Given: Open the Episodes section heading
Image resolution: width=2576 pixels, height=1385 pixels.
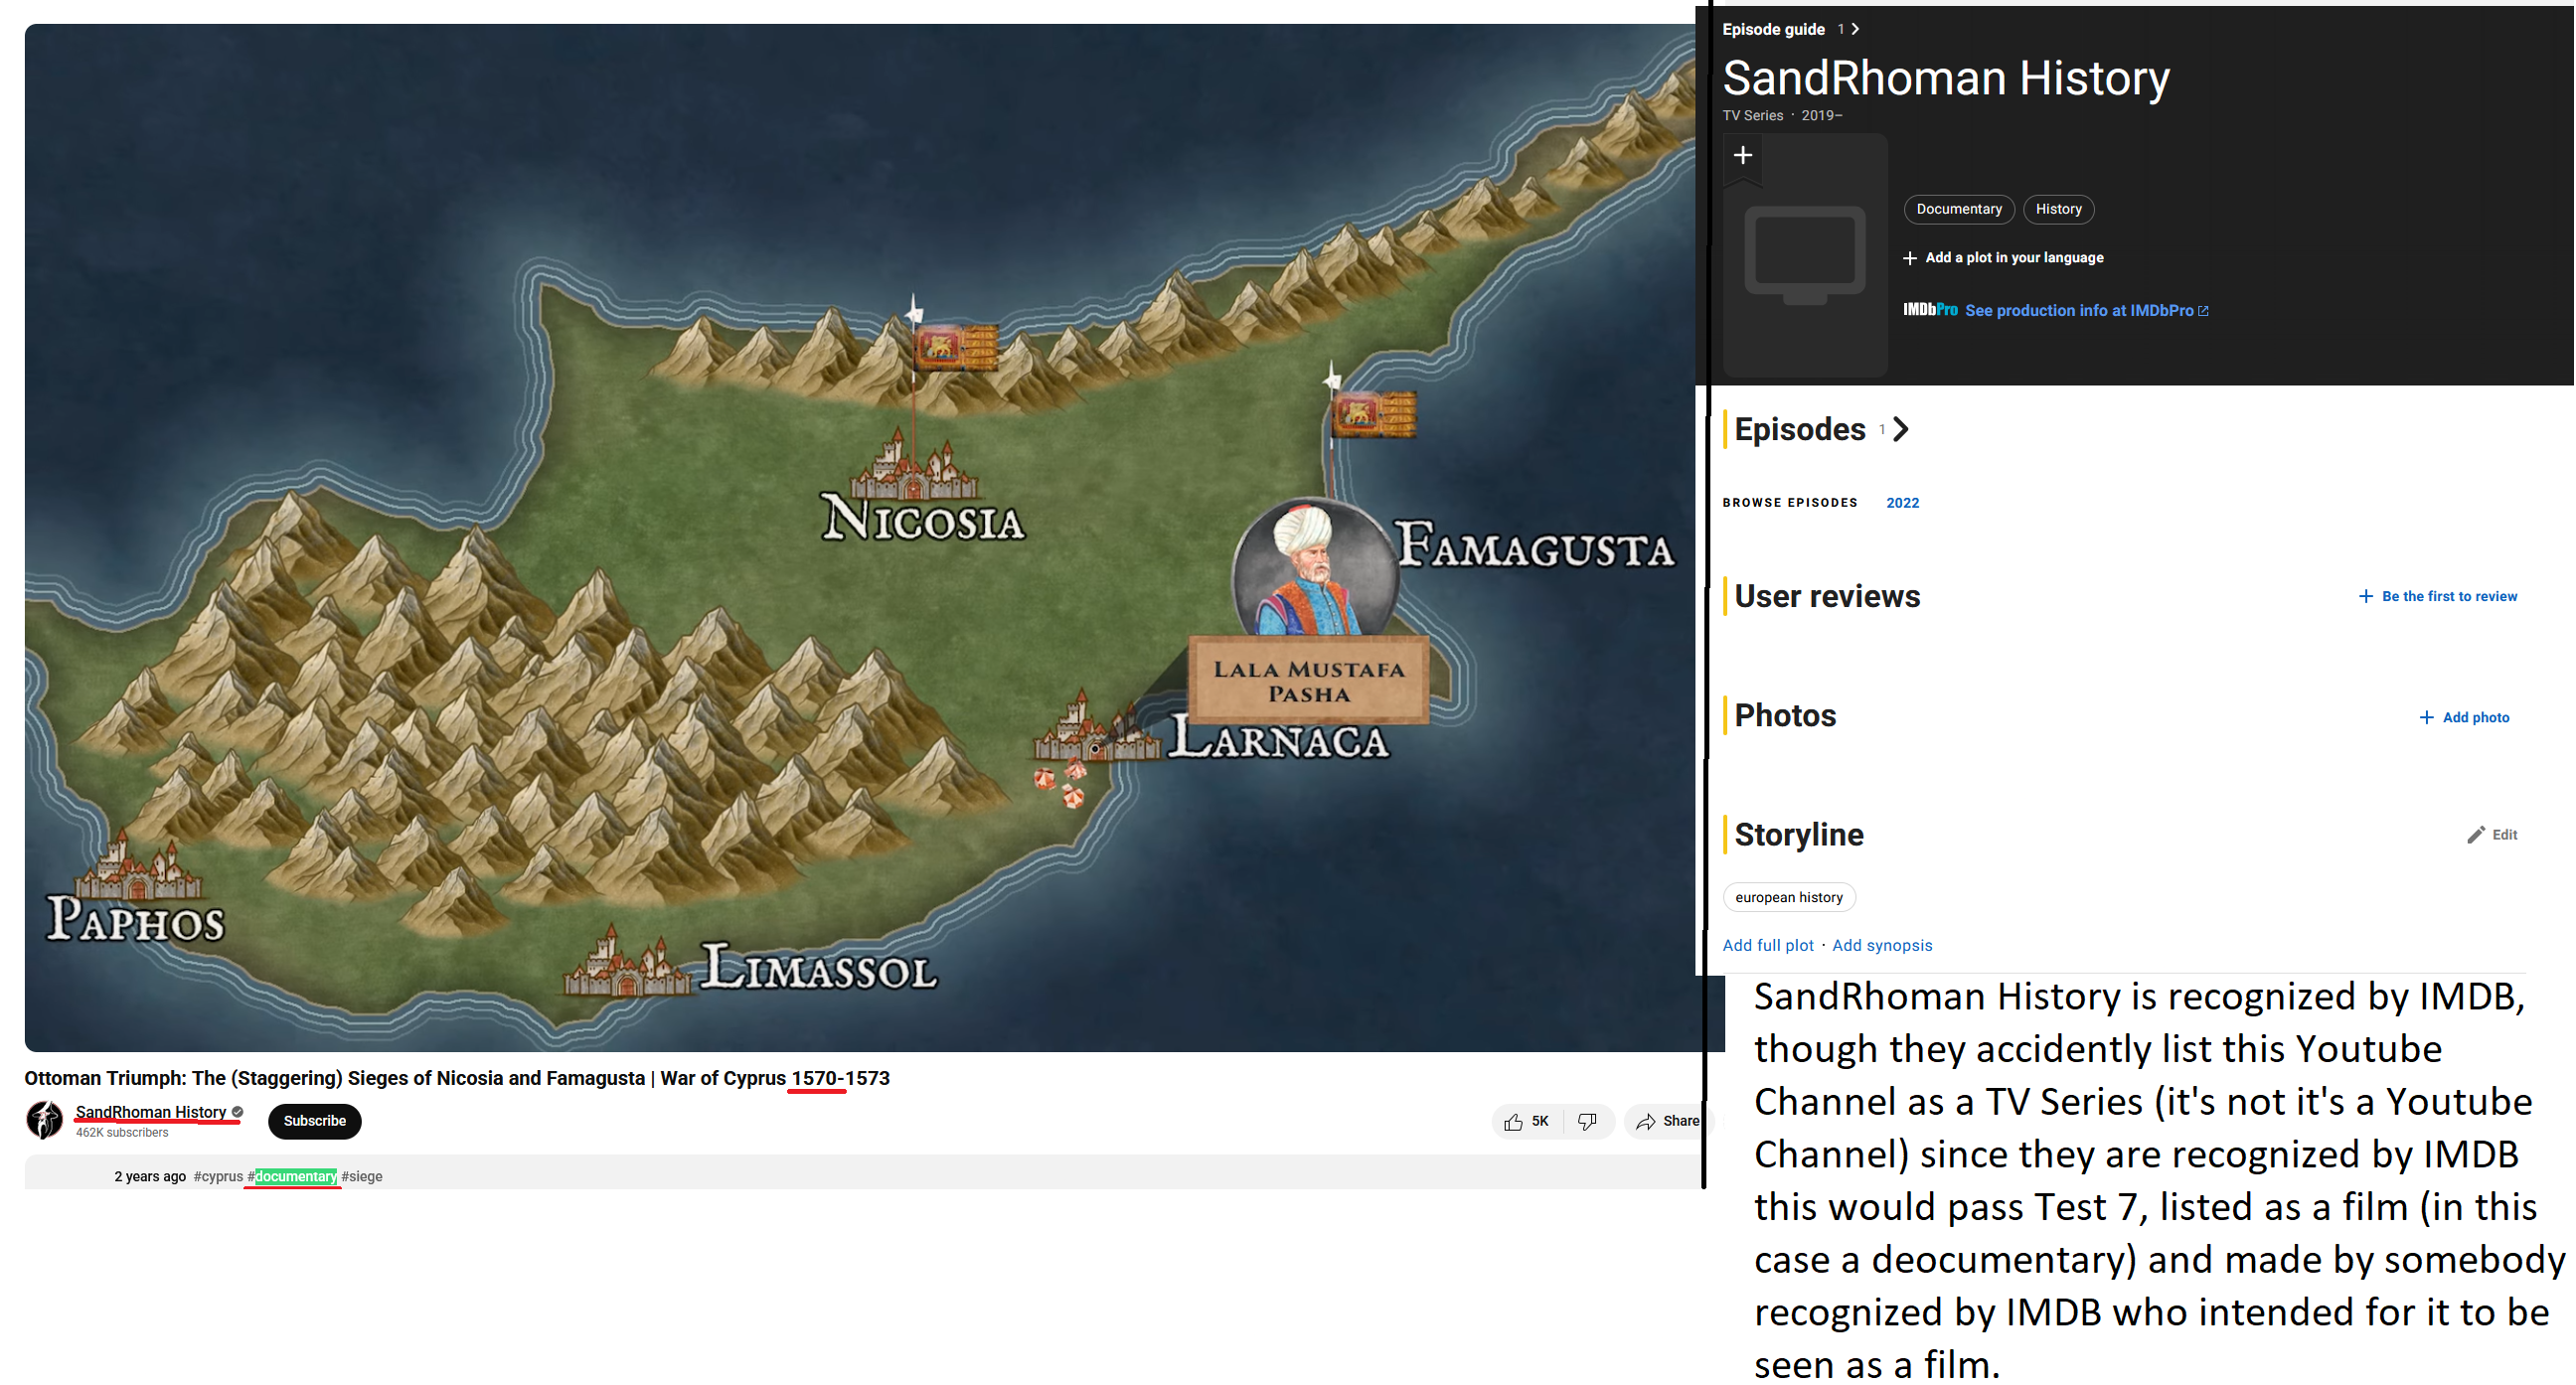Looking at the screenshot, I should point(1800,429).
